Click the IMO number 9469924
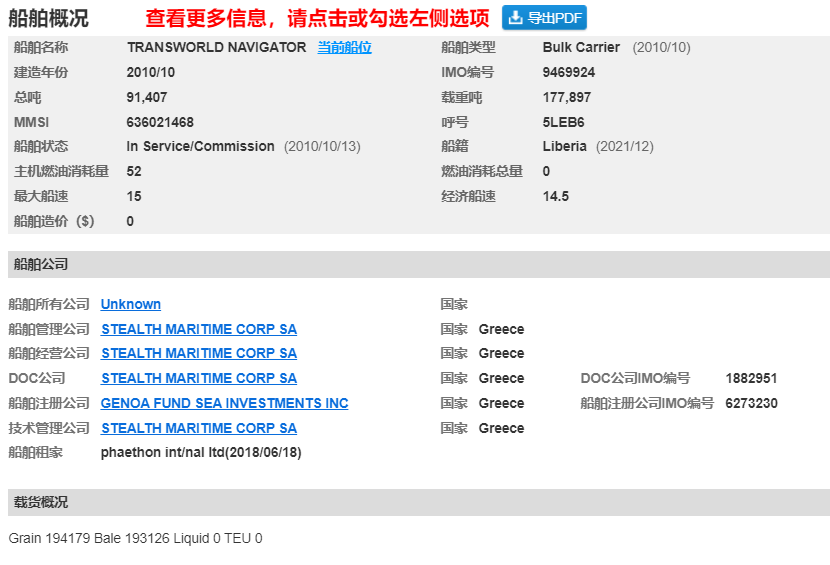The image size is (830, 565). [568, 72]
